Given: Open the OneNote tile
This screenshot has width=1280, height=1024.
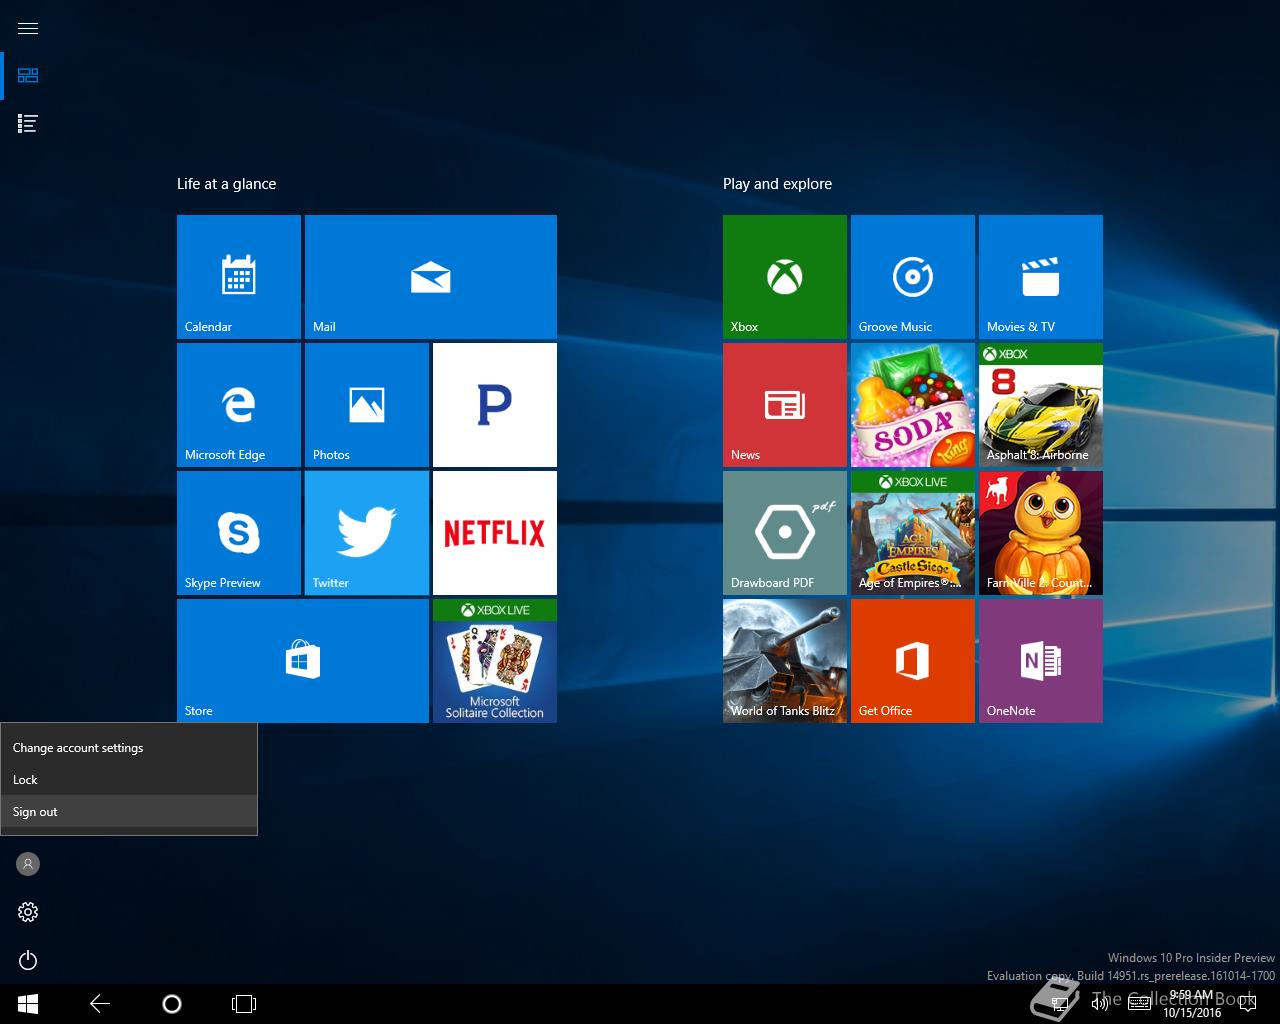Looking at the screenshot, I should coord(1041,661).
